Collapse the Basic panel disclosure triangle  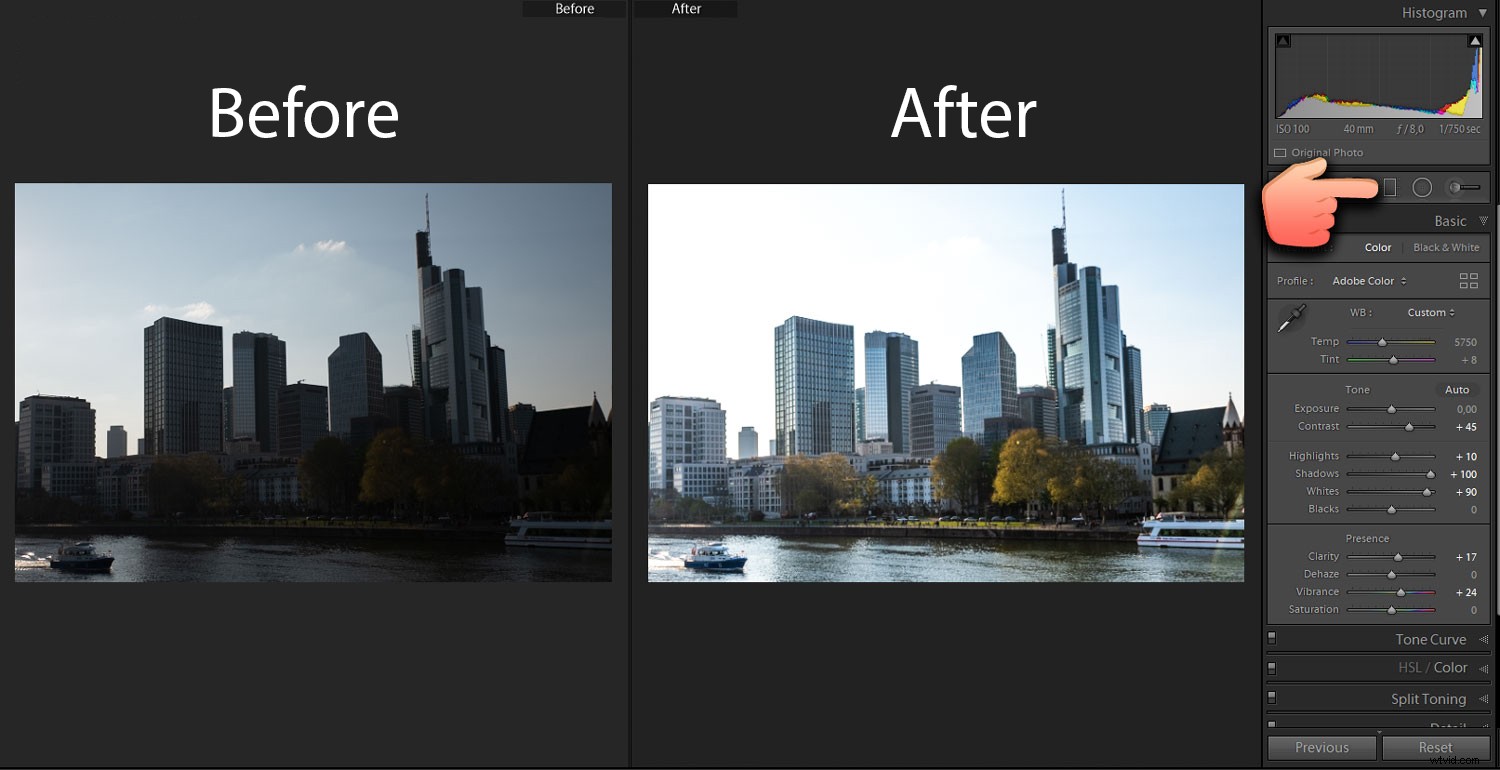click(1485, 220)
